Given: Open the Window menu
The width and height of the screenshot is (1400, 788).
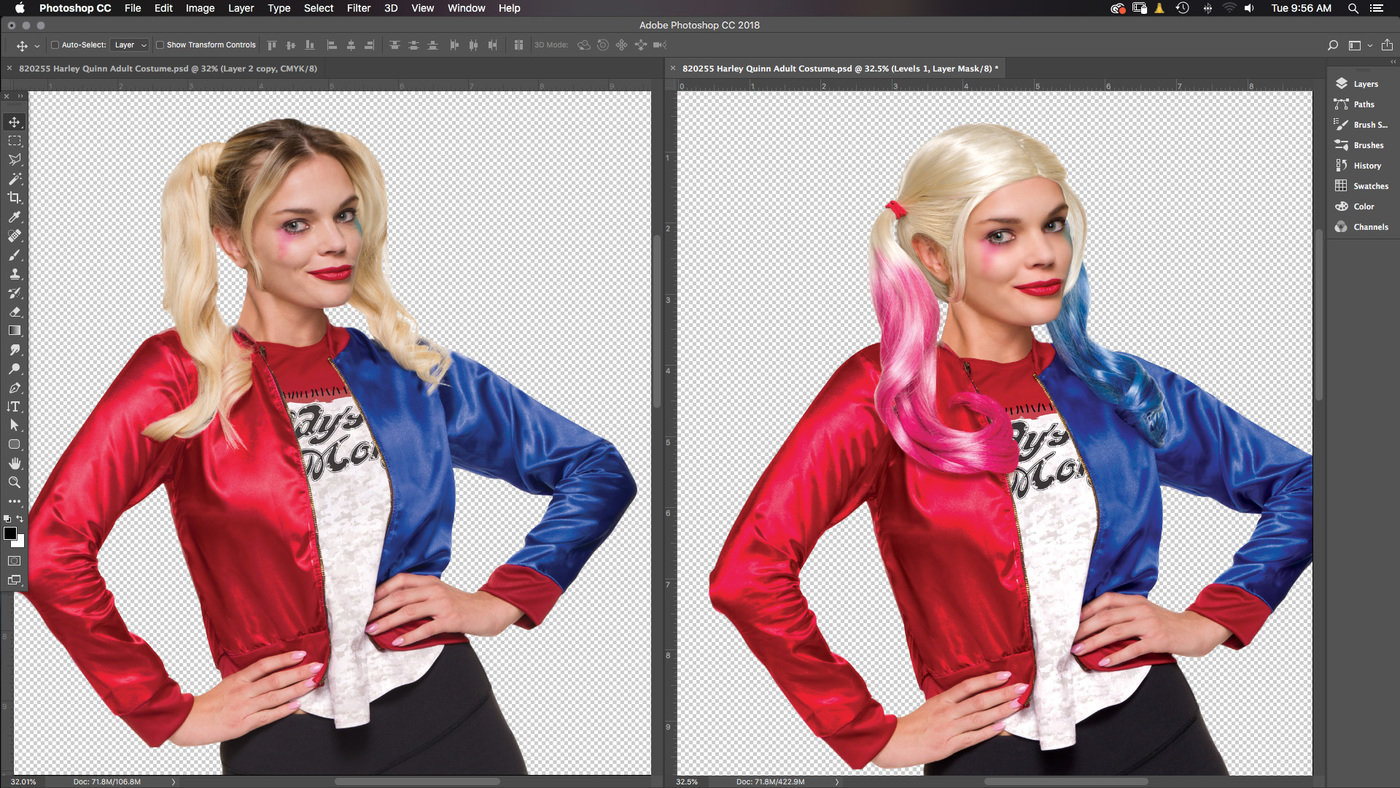Looking at the screenshot, I should tap(466, 8).
